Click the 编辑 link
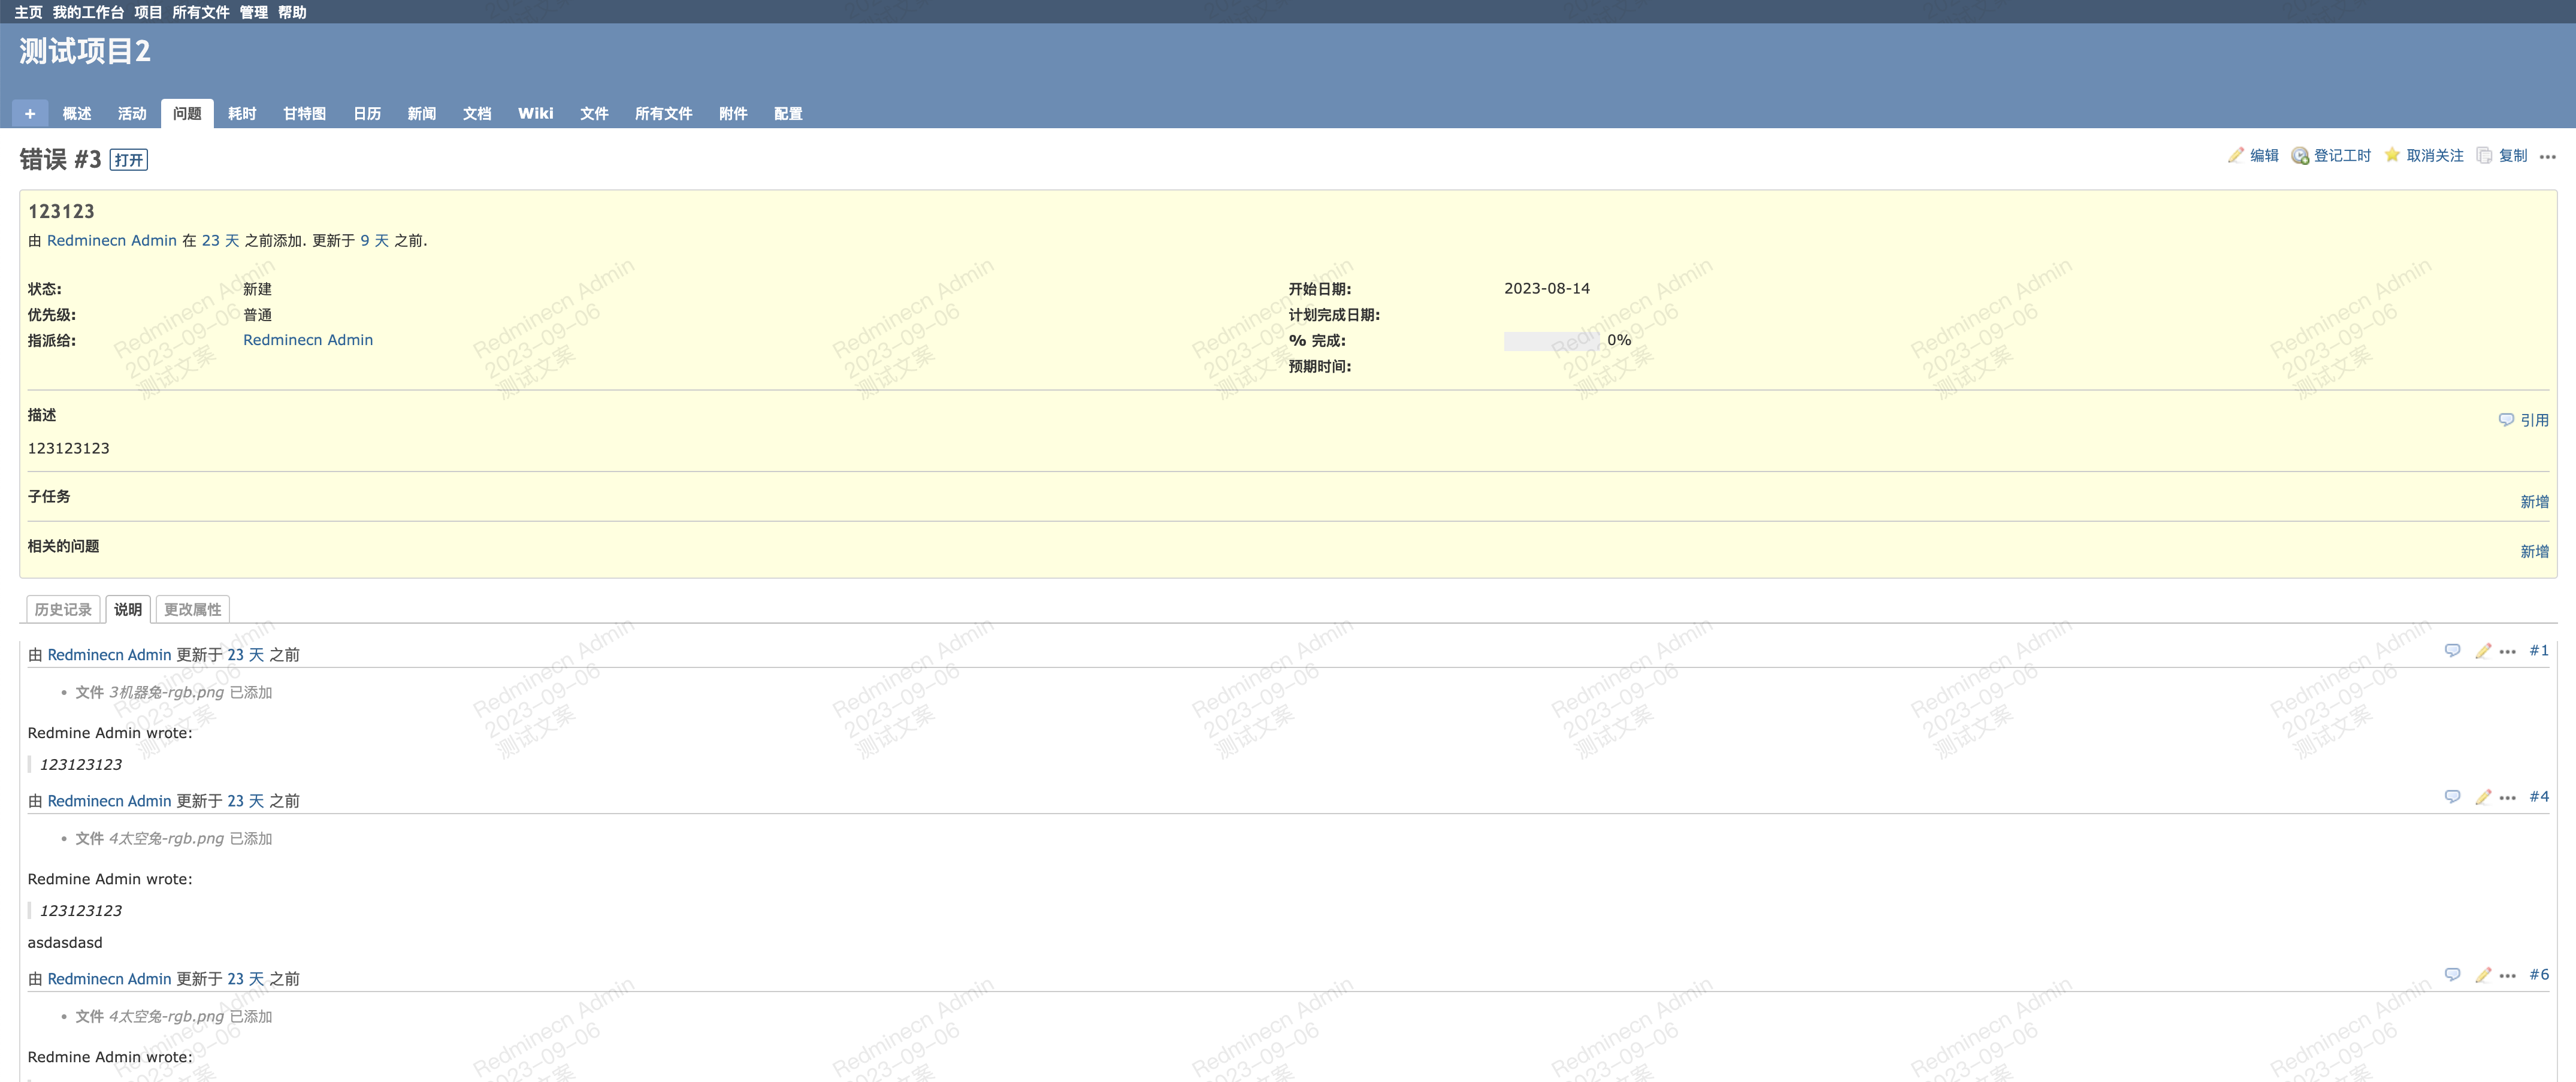This screenshot has width=2576, height=1082. tap(2264, 155)
